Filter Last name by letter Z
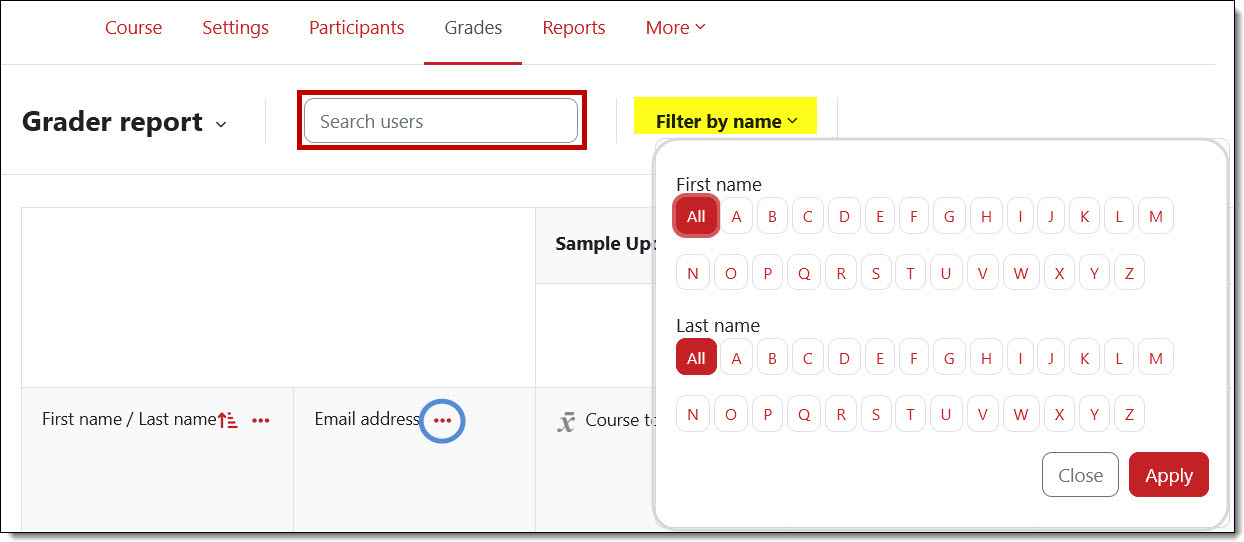Screen dimensions: 1244x542 1128,414
